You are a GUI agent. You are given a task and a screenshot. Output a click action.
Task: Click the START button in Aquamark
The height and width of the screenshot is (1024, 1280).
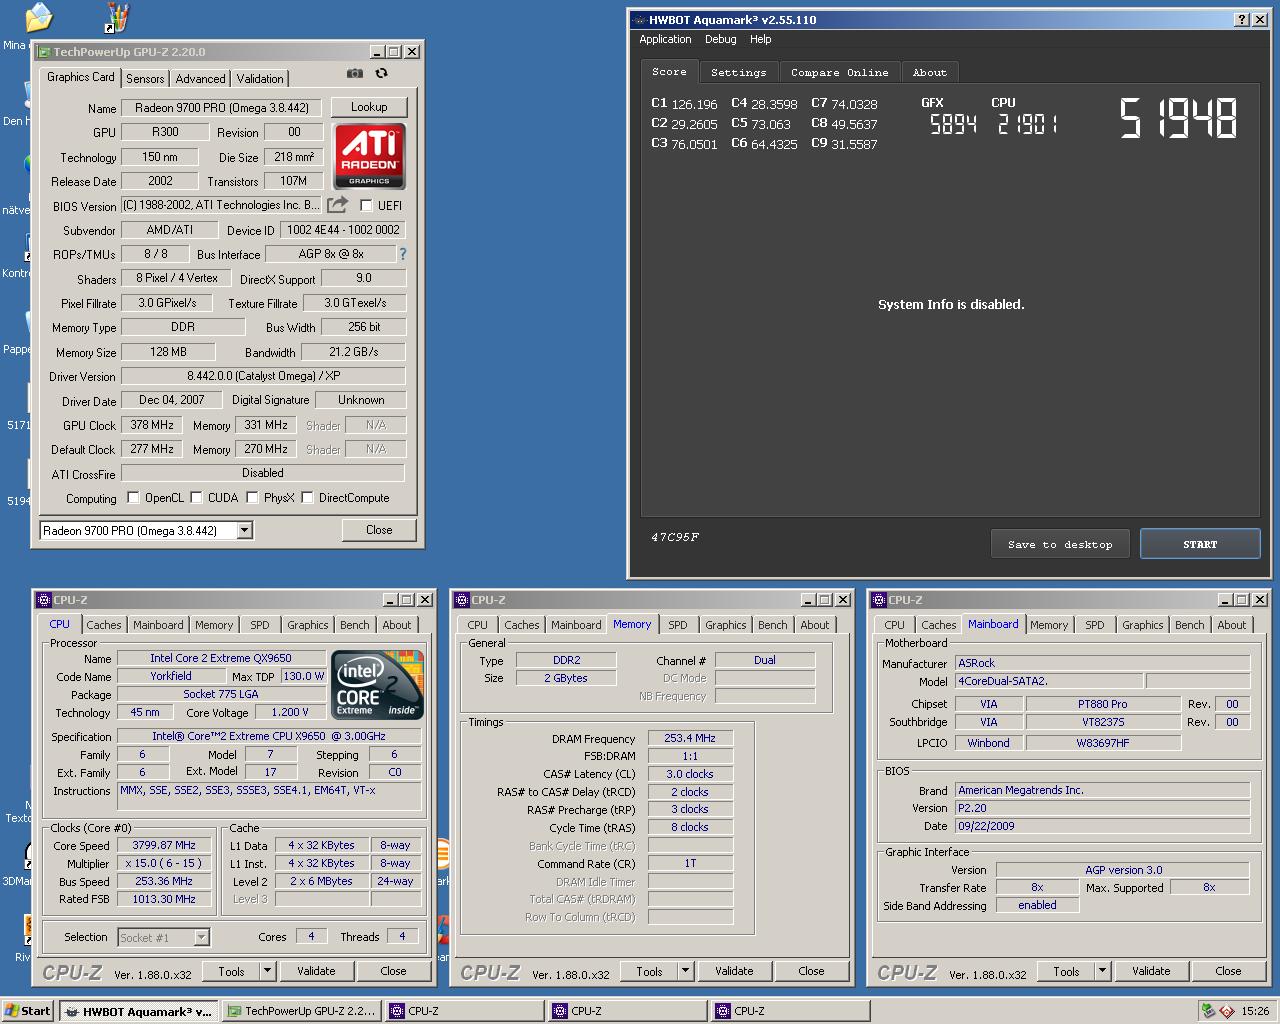pos(1200,544)
